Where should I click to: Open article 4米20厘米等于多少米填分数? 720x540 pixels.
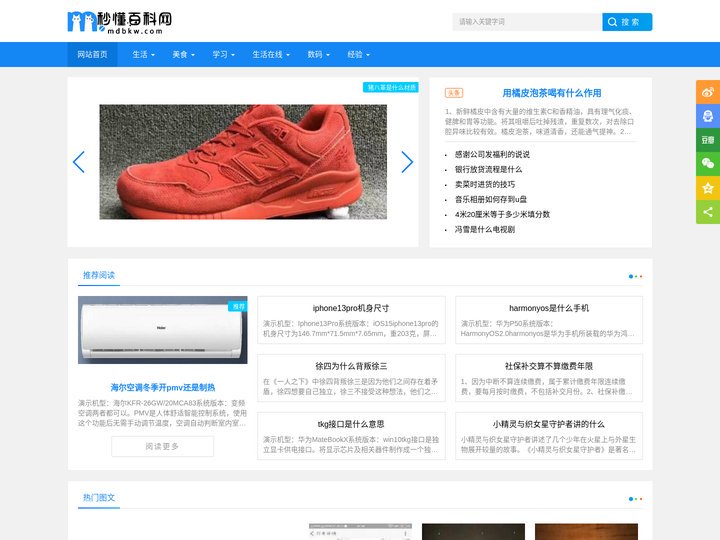click(502, 214)
